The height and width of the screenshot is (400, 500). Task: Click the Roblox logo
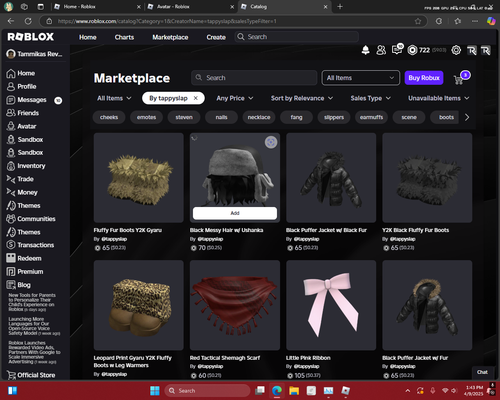[x=31, y=37]
